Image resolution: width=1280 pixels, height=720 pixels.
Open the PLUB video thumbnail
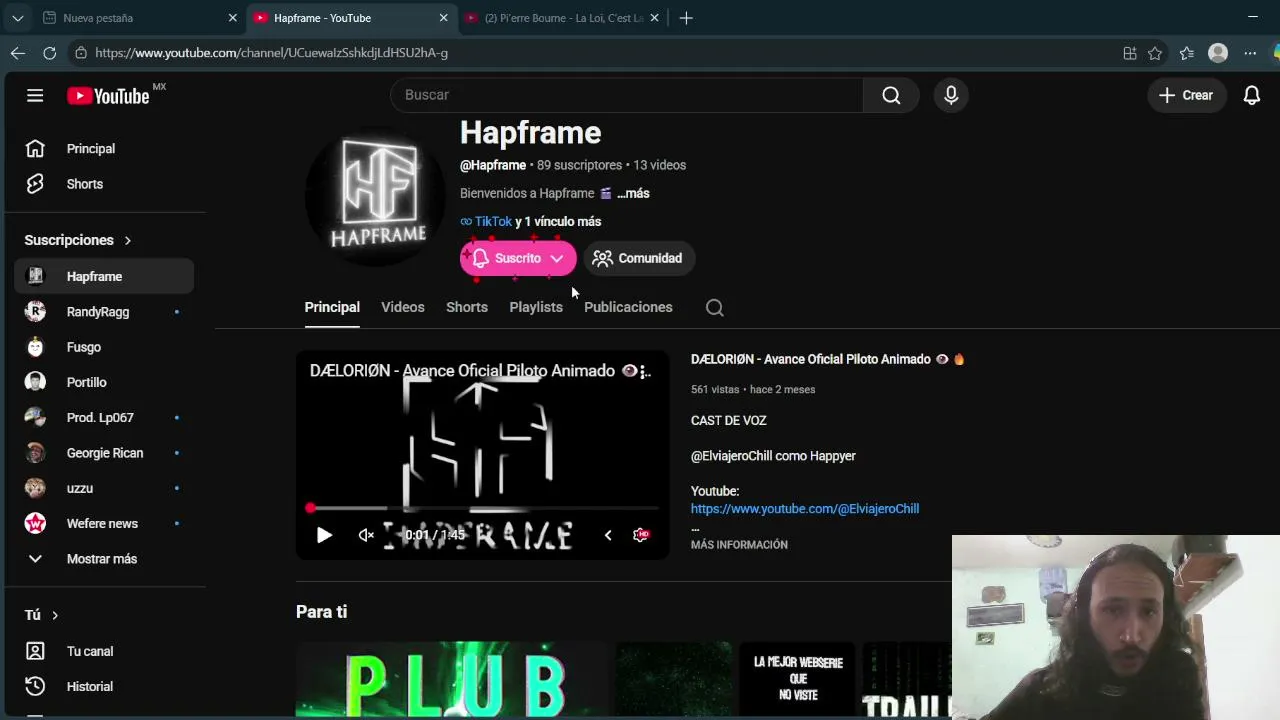tap(452, 680)
